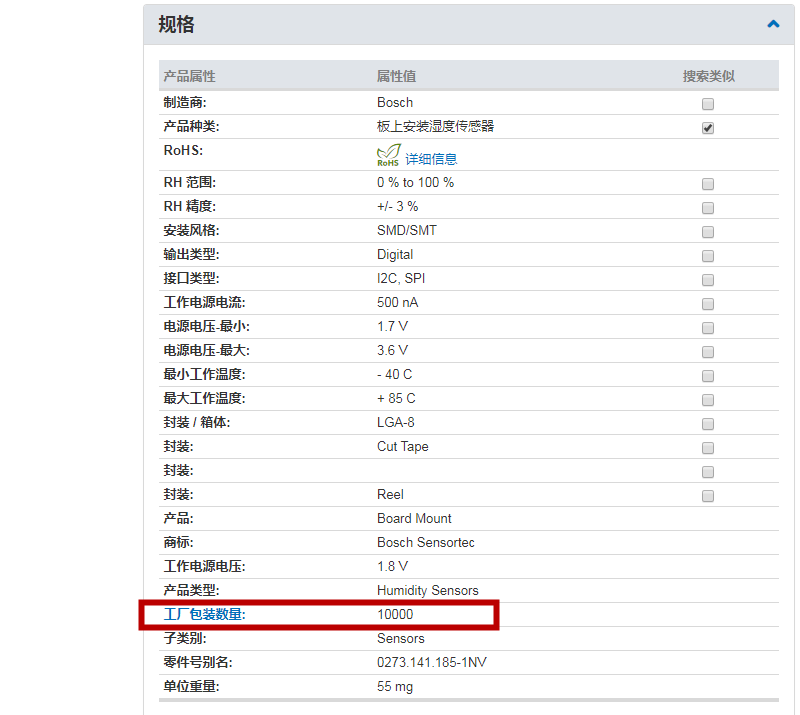
Task: Click the SMD/SMT value
Action: [x=407, y=231]
